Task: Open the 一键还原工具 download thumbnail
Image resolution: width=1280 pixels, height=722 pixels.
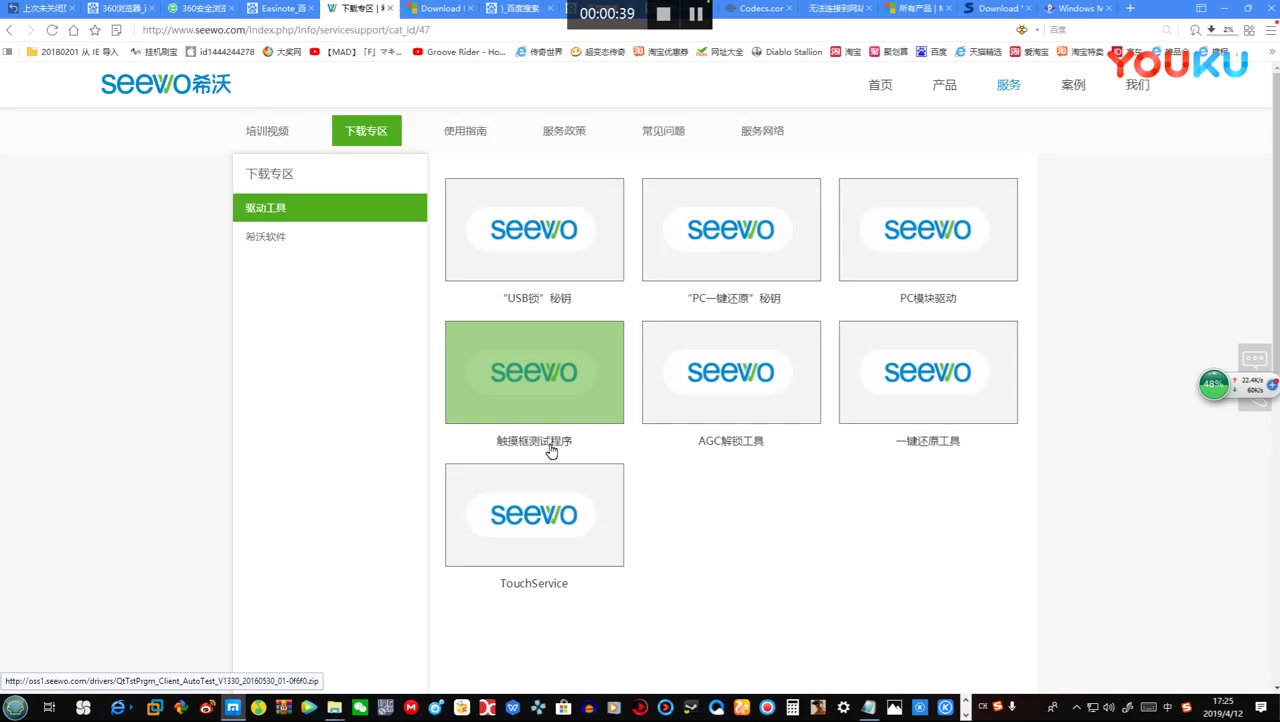Action: pos(928,372)
